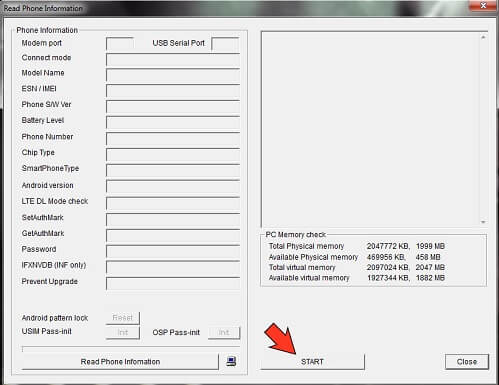Image resolution: width=499 pixels, height=385 pixels.
Task: Click the Phone S/W Ver field
Action: pos(173,106)
